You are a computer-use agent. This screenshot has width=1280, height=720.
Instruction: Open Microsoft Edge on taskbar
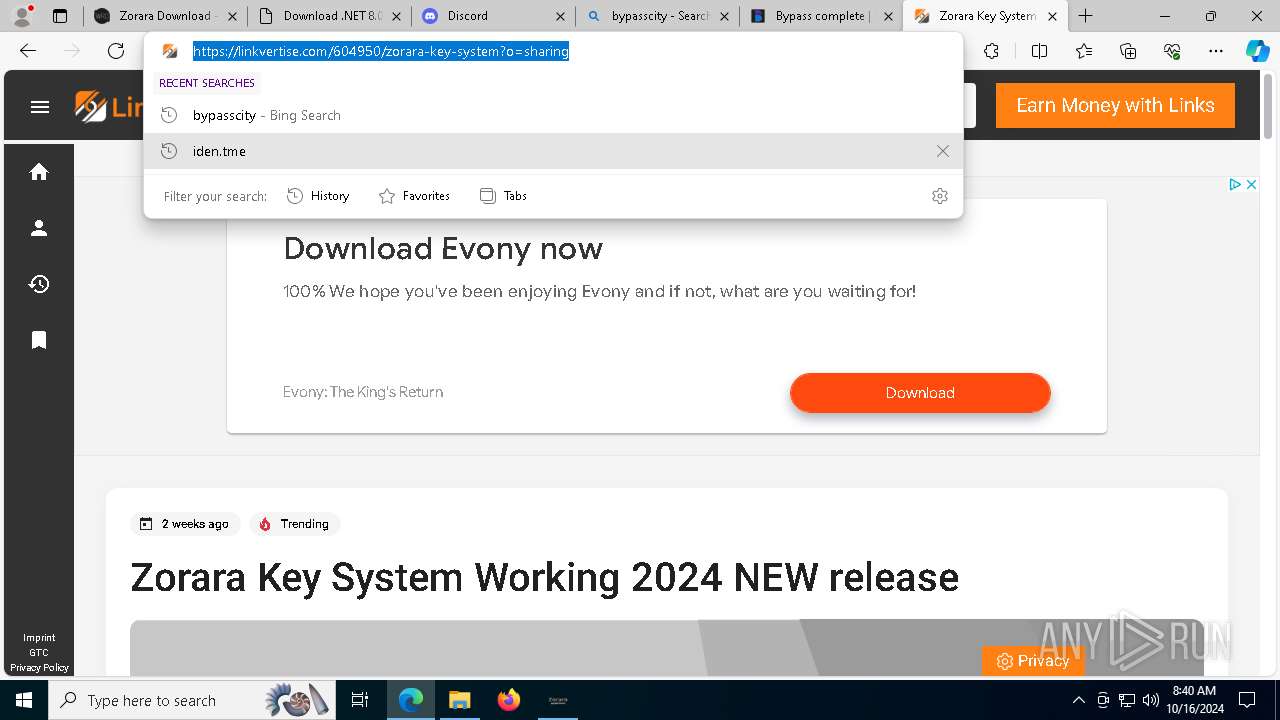coord(411,700)
